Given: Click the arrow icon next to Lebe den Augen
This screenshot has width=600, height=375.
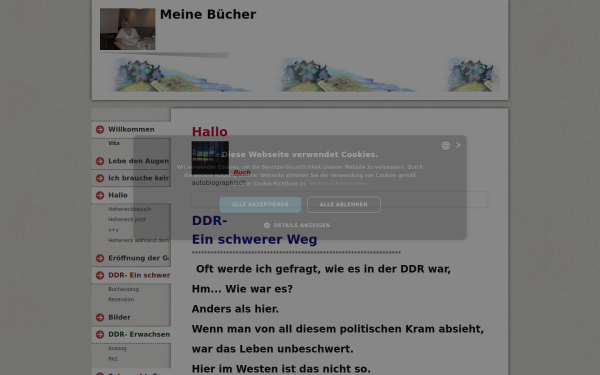Looking at the screenshot, I should [100, 161].
